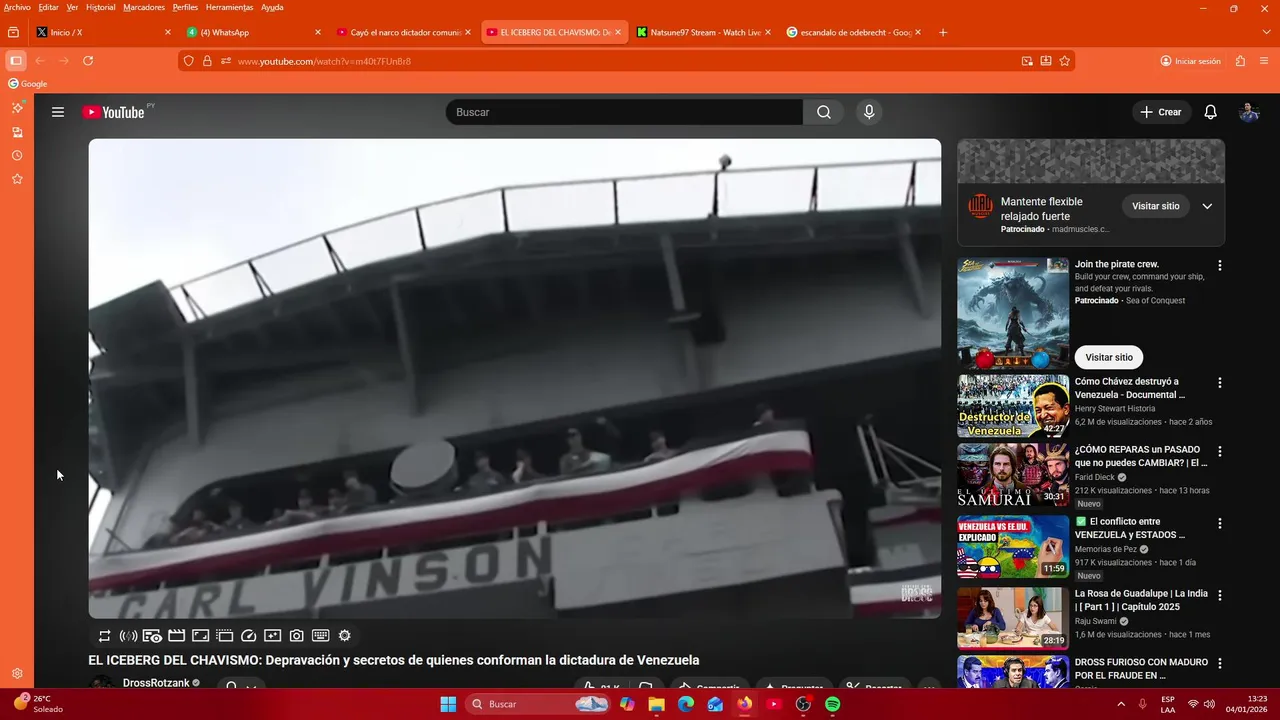Click Visitar sitio for Mantente flexible ad
The image size is (1280, 720).
click(x=1155, y=206)
